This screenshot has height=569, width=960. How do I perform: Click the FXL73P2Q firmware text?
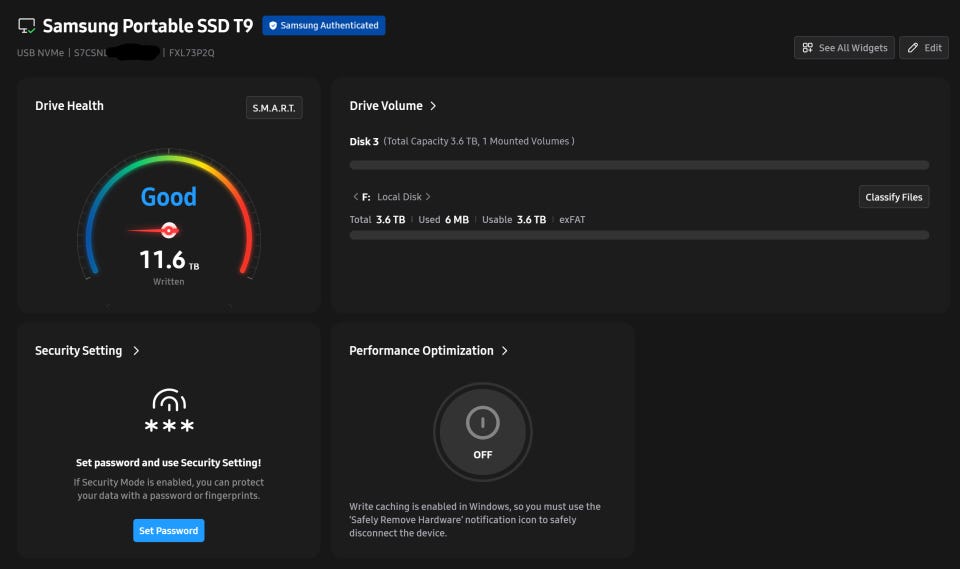(192, 53)
